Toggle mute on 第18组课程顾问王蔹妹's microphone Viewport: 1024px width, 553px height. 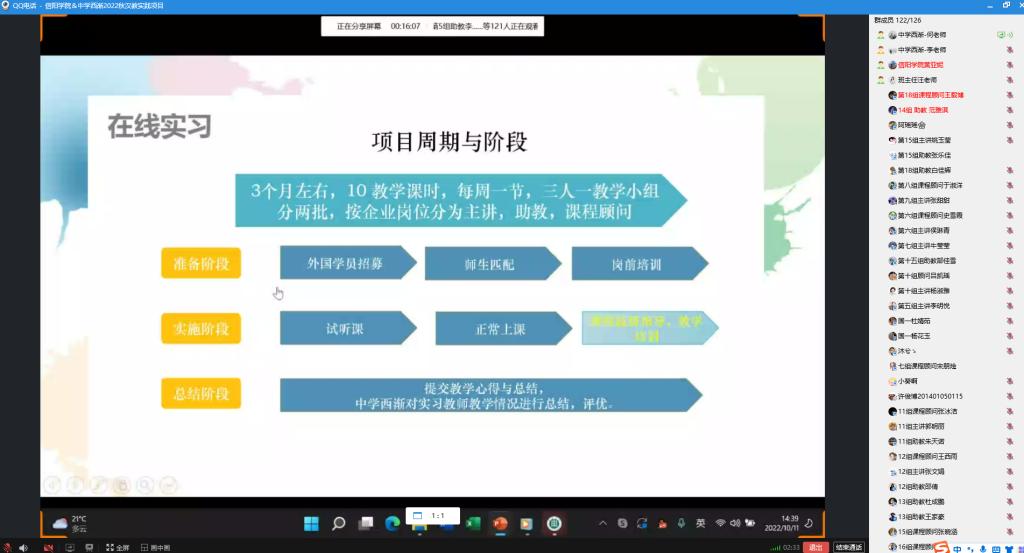click(1010, 95)
